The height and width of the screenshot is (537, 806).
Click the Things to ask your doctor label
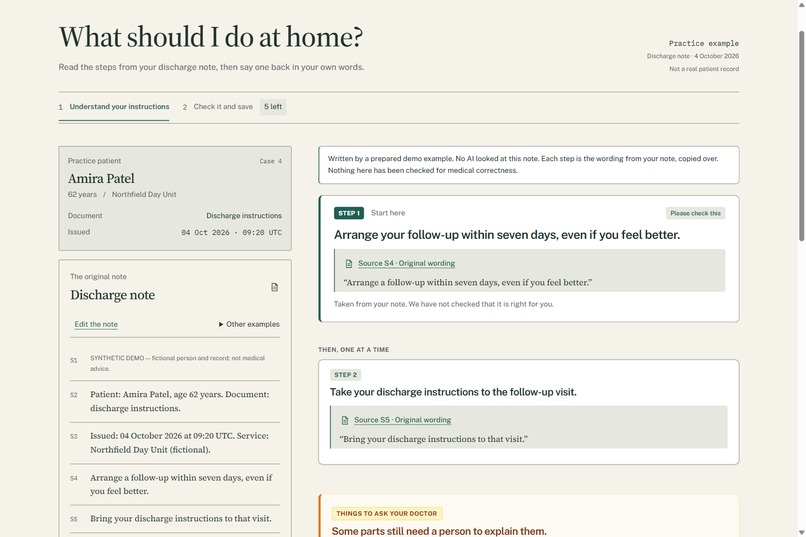point(387,513)
